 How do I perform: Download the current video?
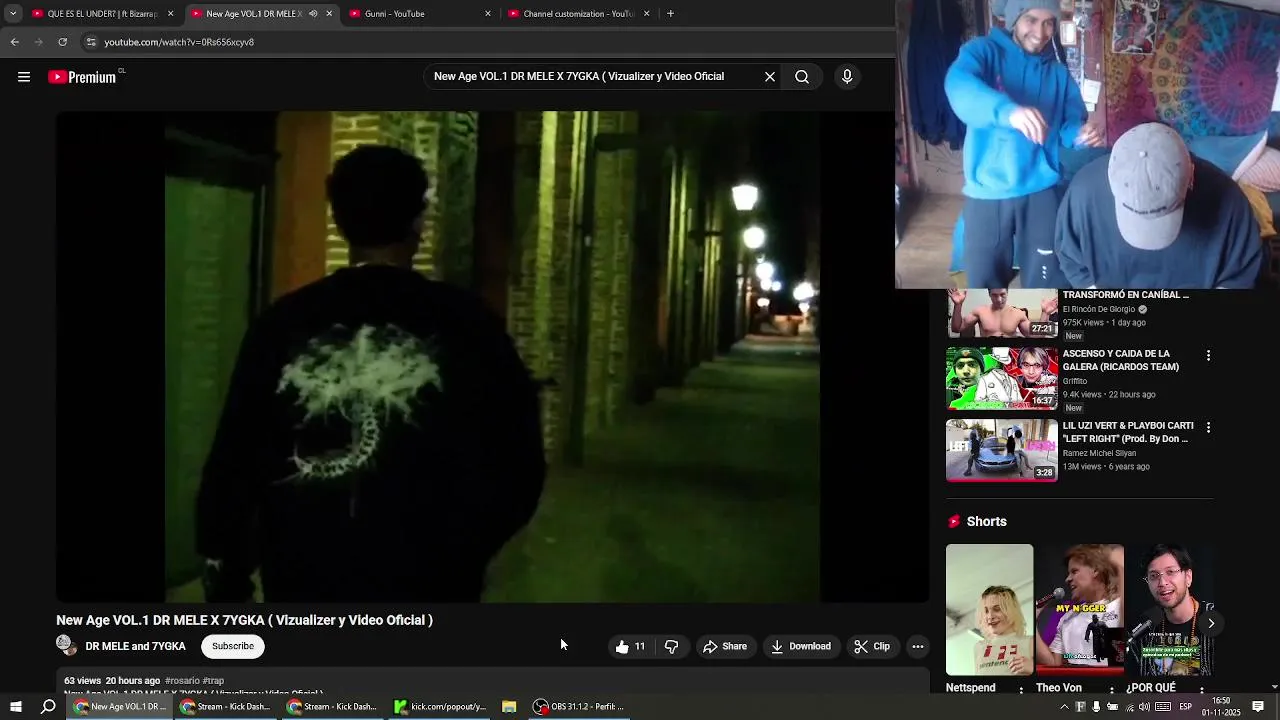(x=801, y=647)
